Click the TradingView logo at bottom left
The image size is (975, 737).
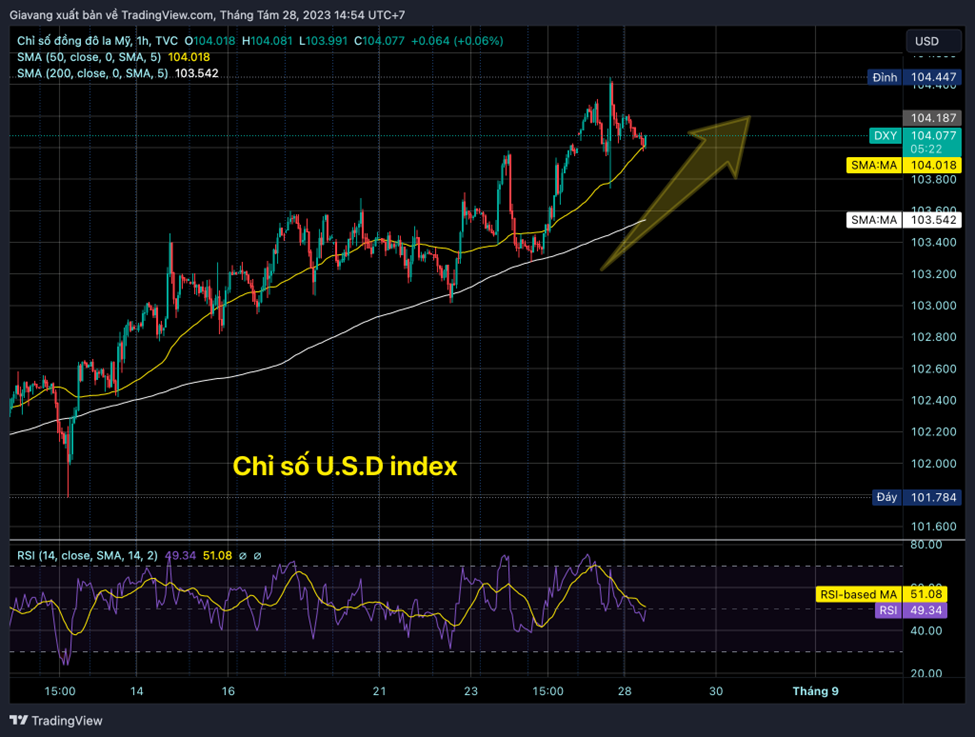click(56, 720)
